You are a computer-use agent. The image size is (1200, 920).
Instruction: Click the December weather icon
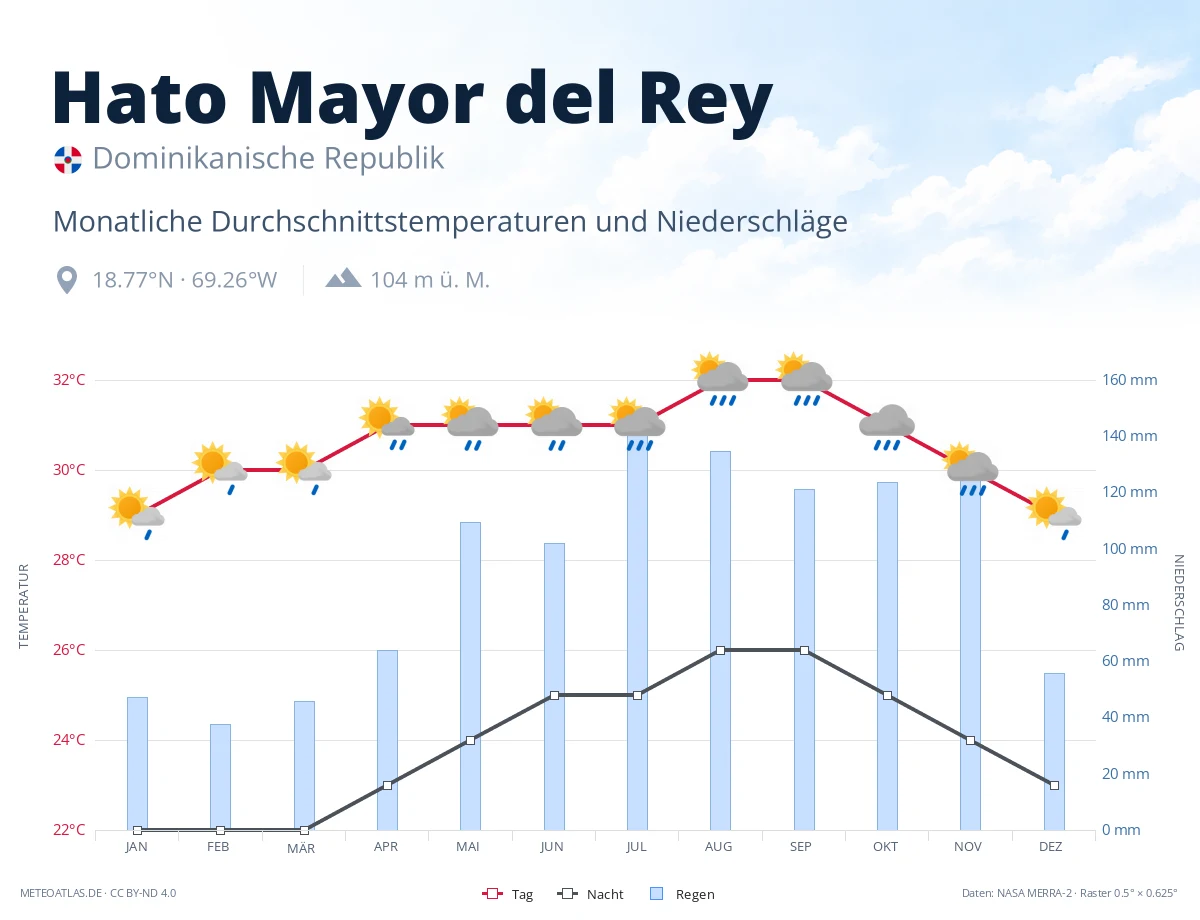[x=1054, y=514]
